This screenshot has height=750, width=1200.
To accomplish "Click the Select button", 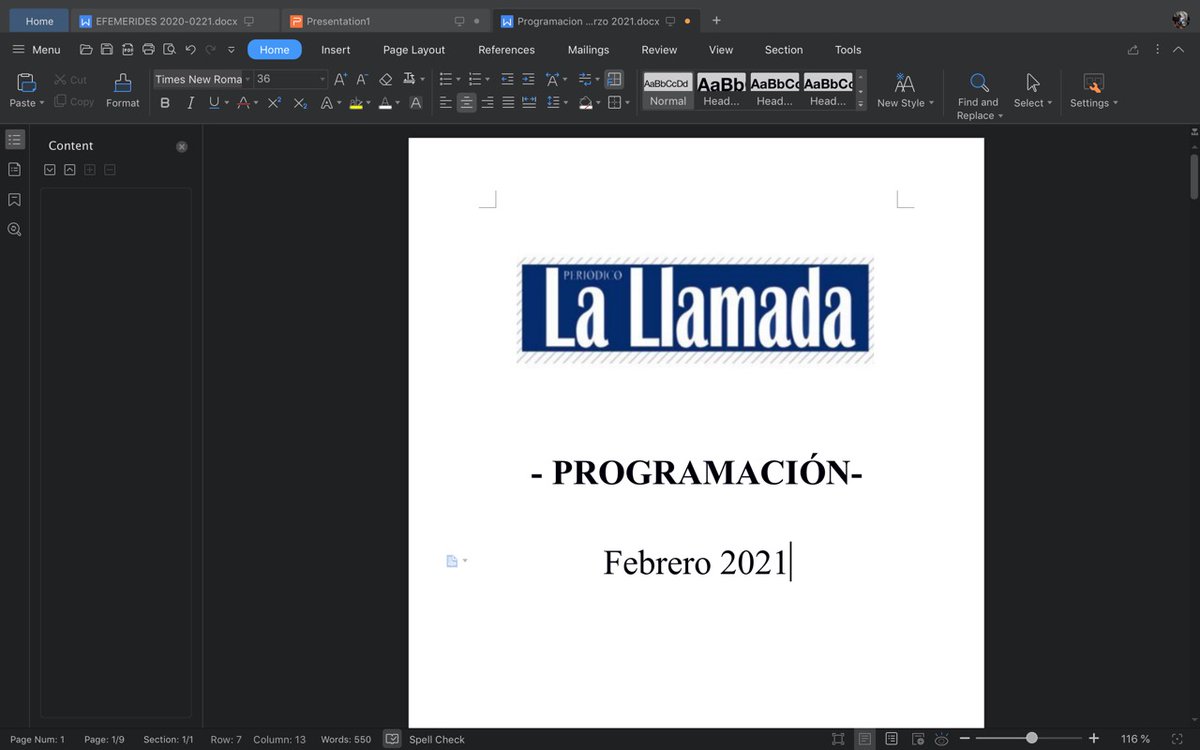I will point(1033,90).
